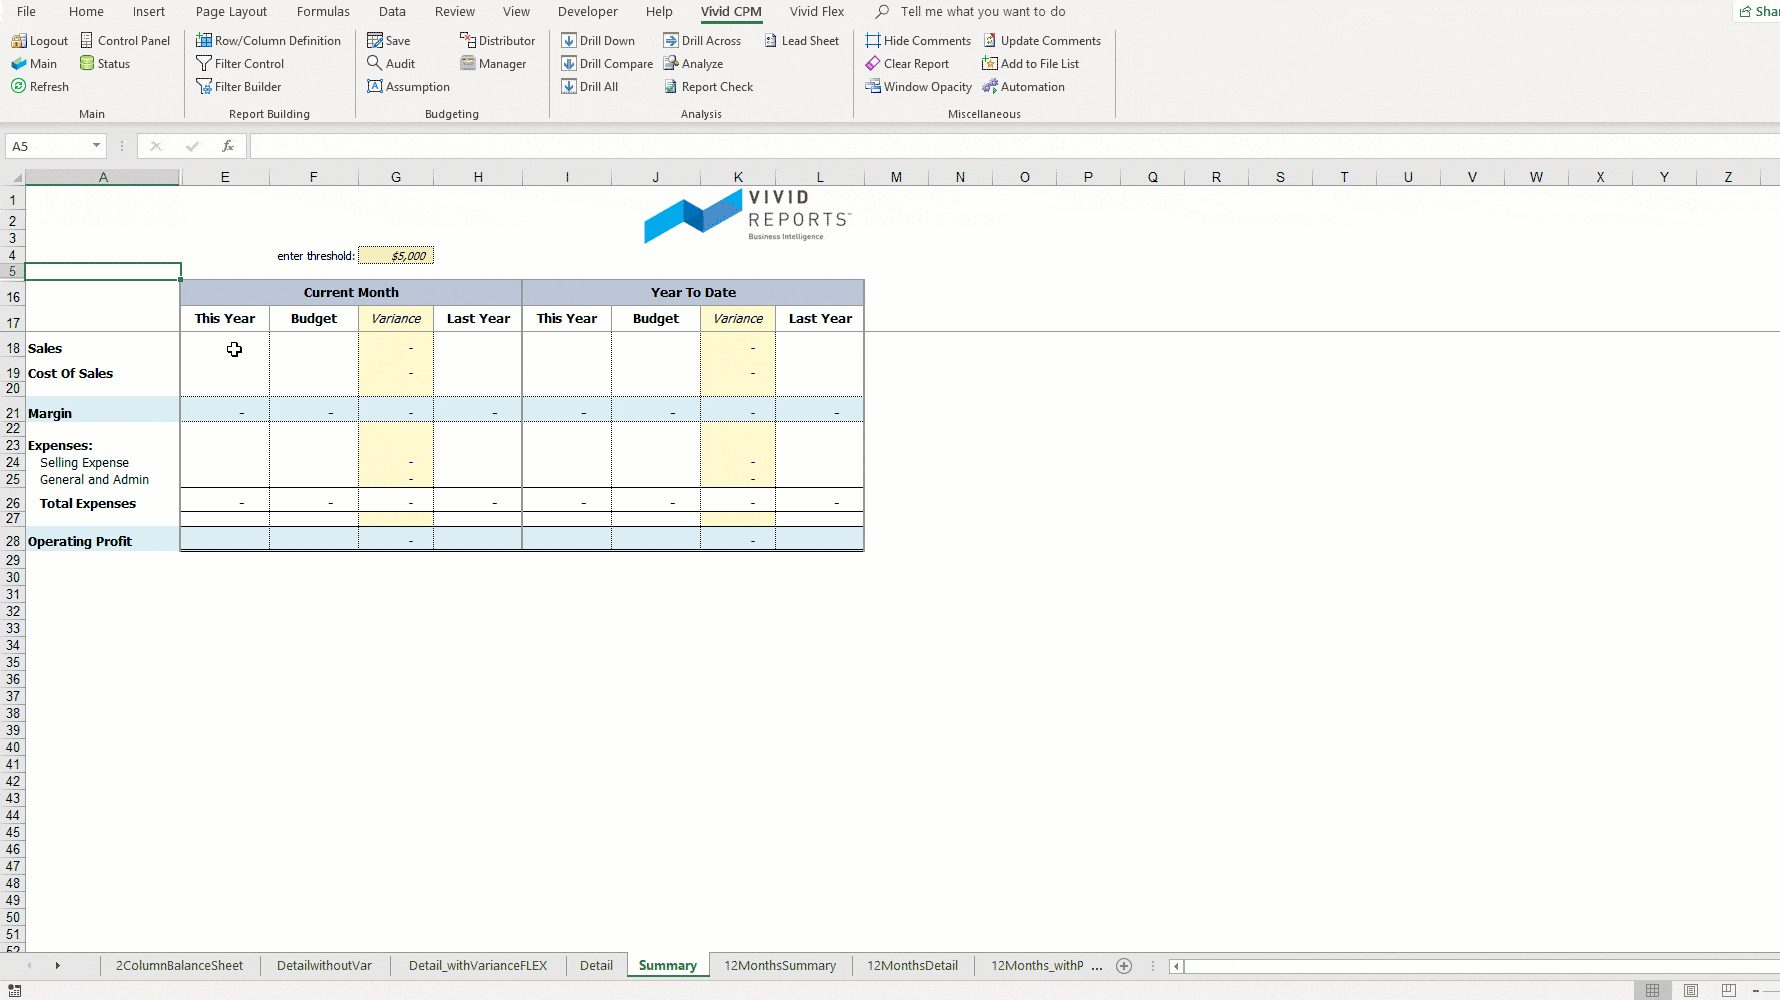1780x1000 pixels.
Task: Open the Detail sheet tab
Action: pos(596,966)
